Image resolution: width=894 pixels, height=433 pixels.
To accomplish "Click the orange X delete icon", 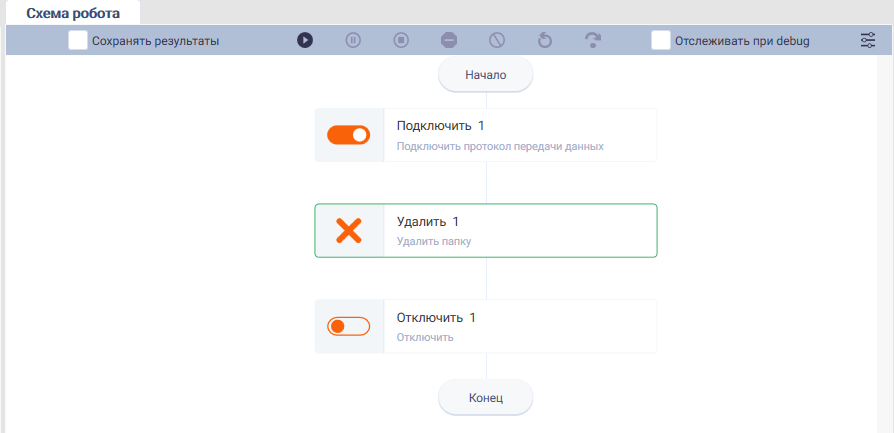I will point(349,231).
